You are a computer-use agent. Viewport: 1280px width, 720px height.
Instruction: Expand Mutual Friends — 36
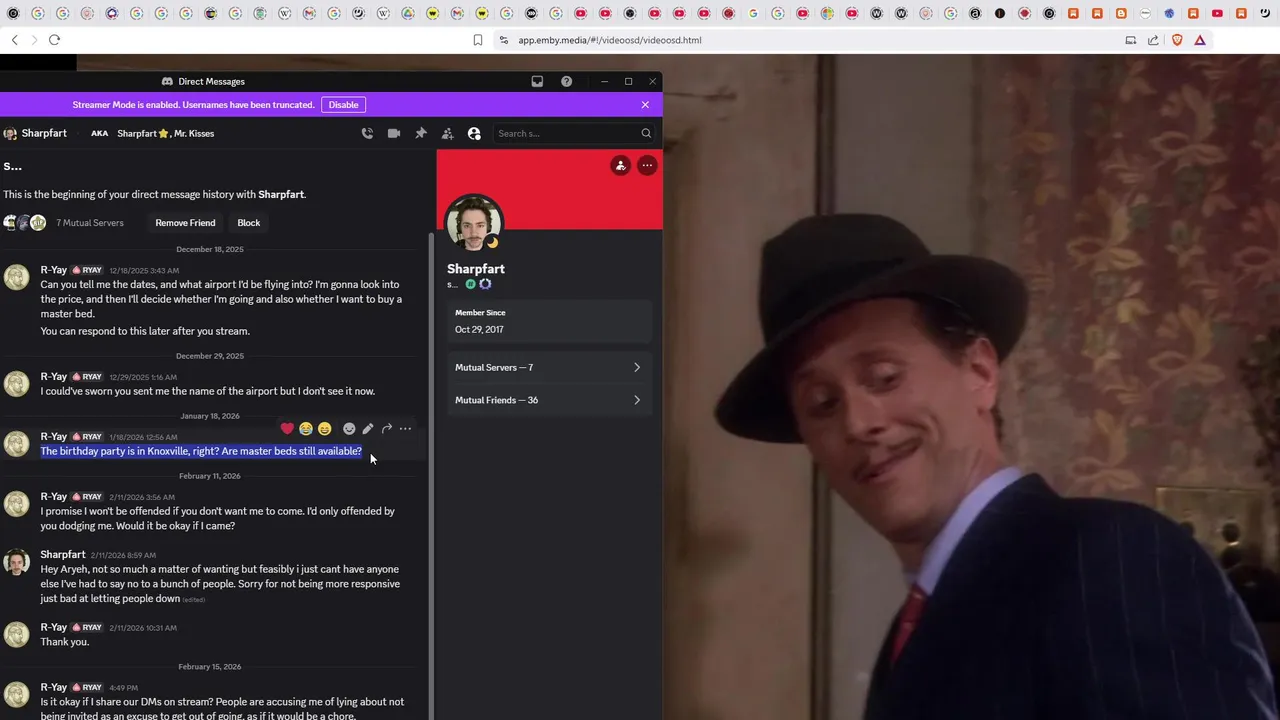coord(549,400)
